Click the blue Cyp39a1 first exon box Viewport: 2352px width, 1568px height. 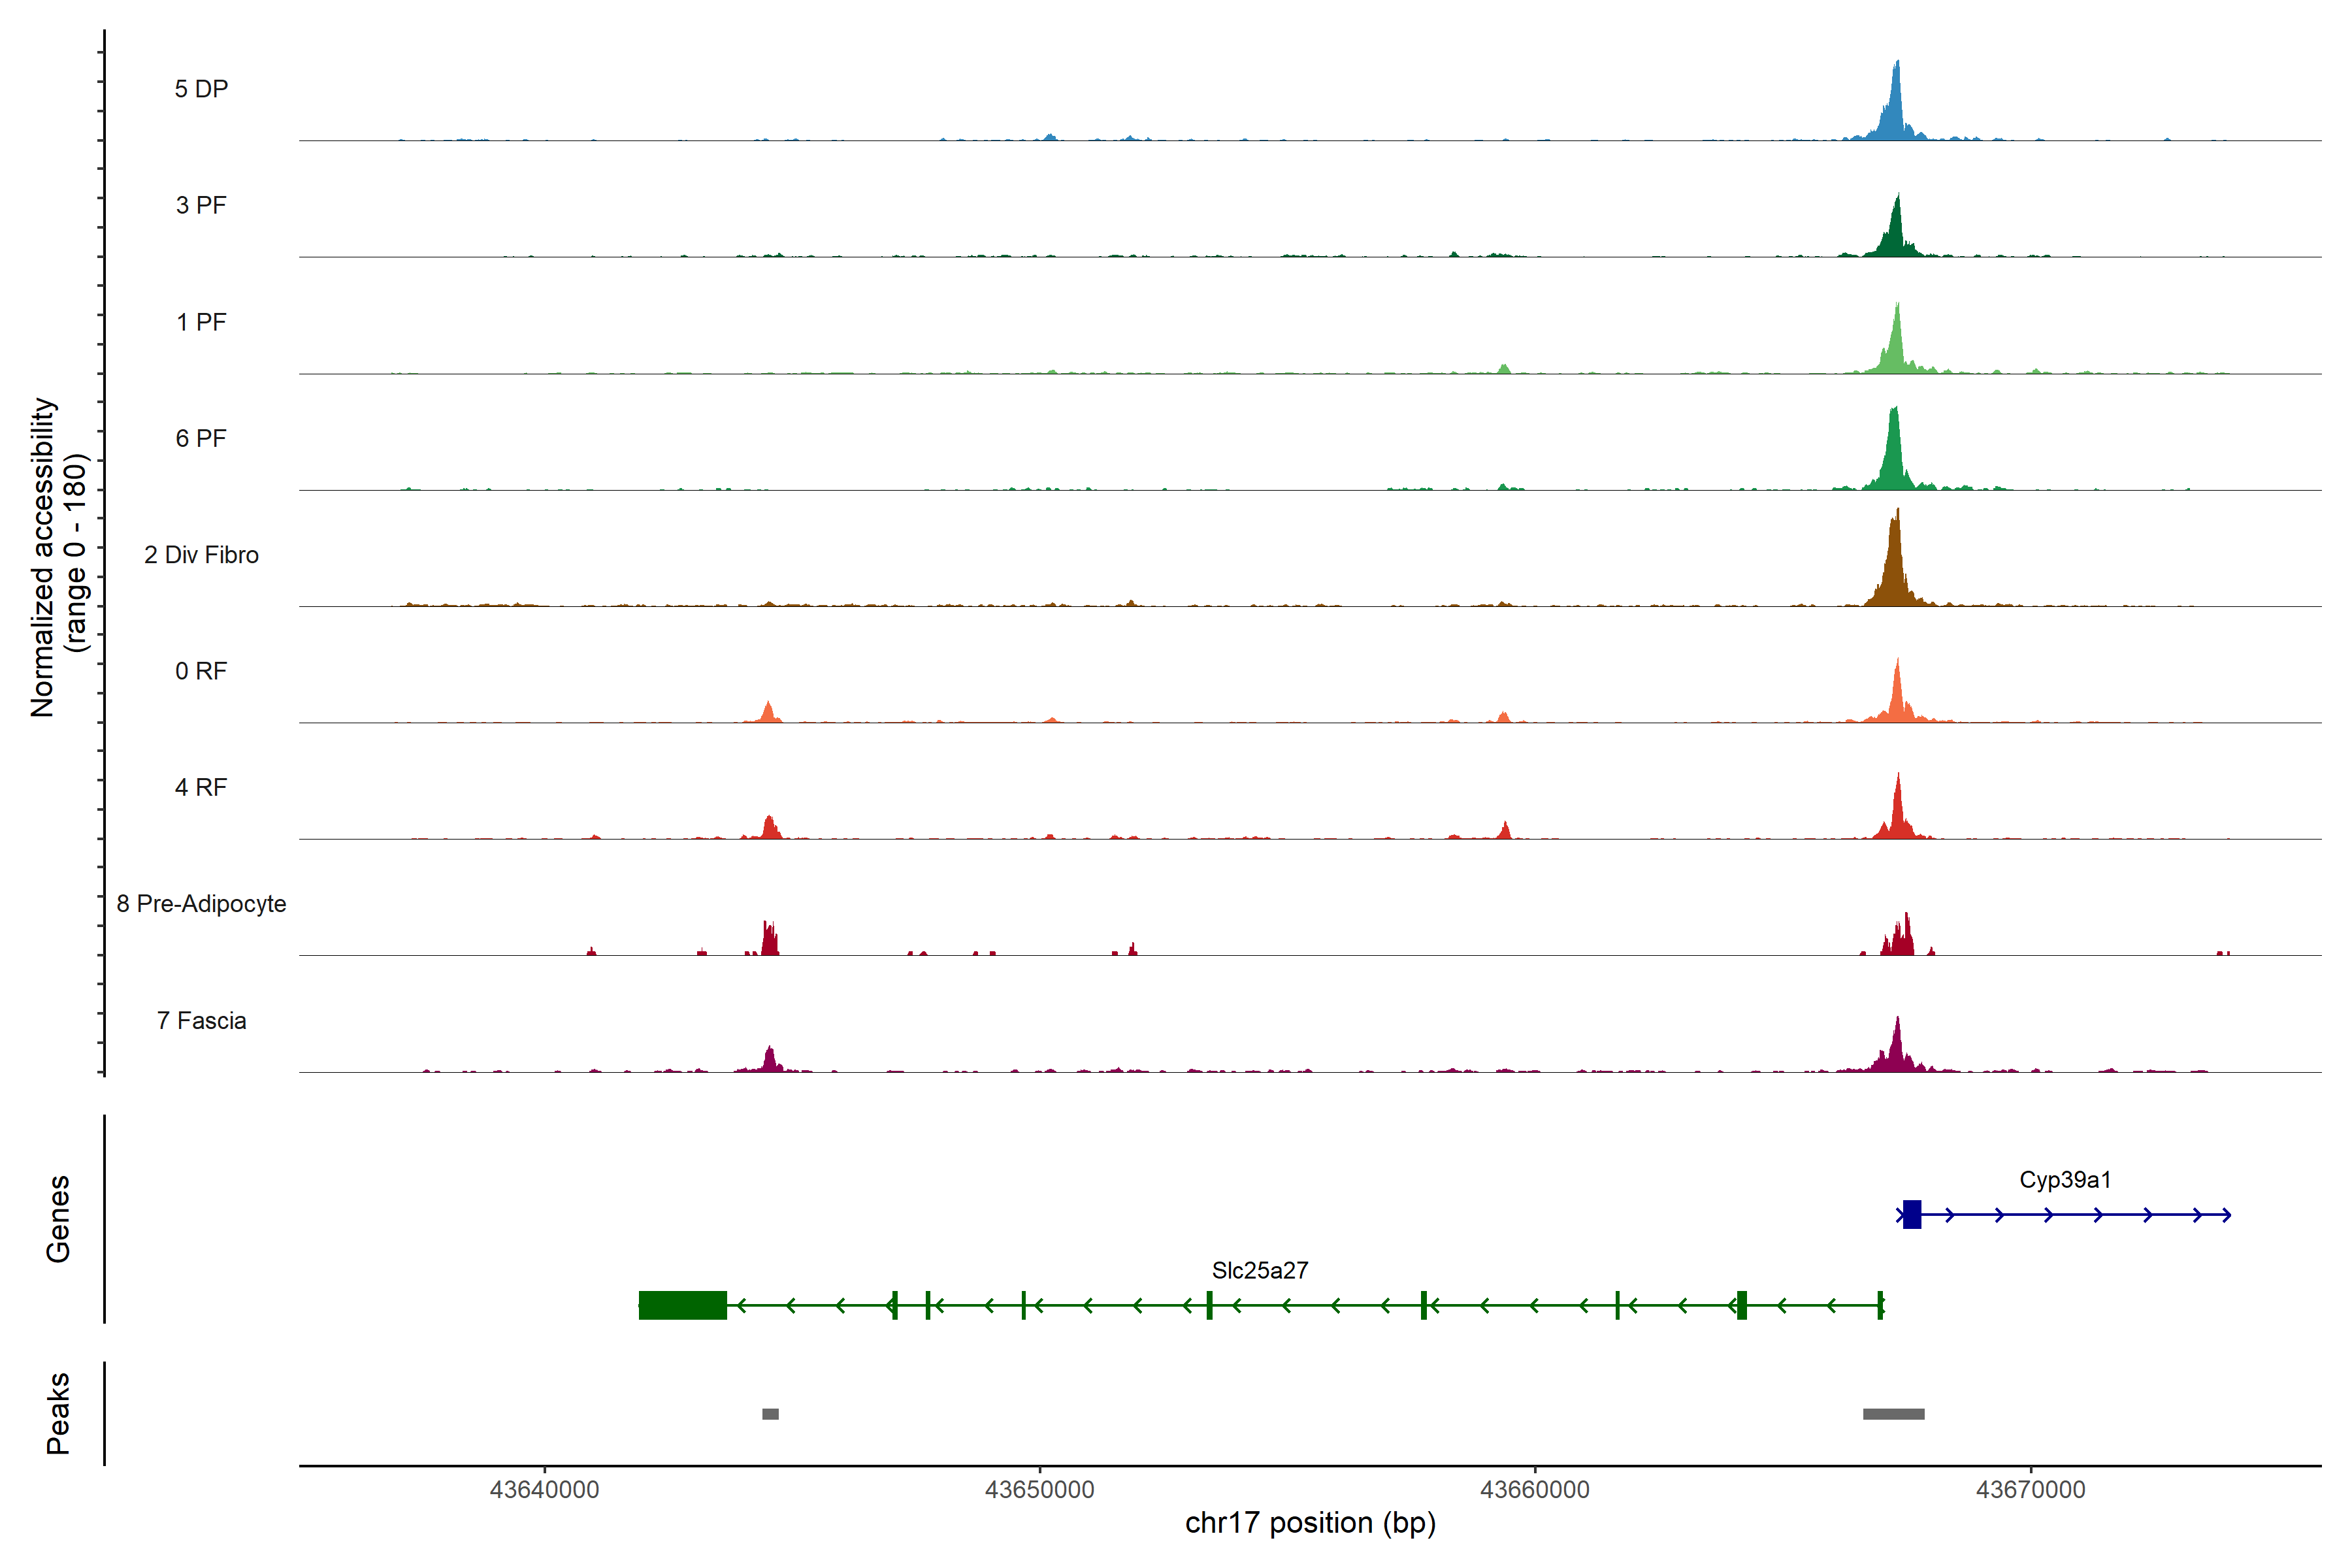click(1911, 1214)
